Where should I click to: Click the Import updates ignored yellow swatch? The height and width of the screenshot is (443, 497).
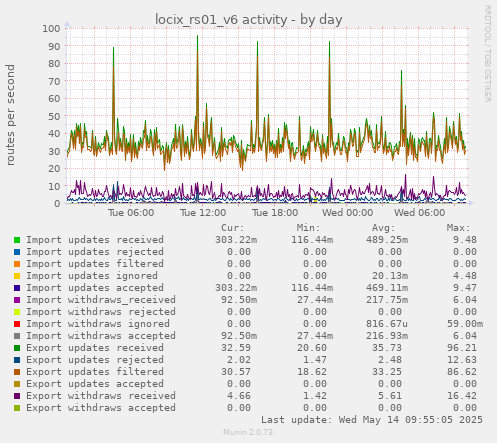(17, 276)
